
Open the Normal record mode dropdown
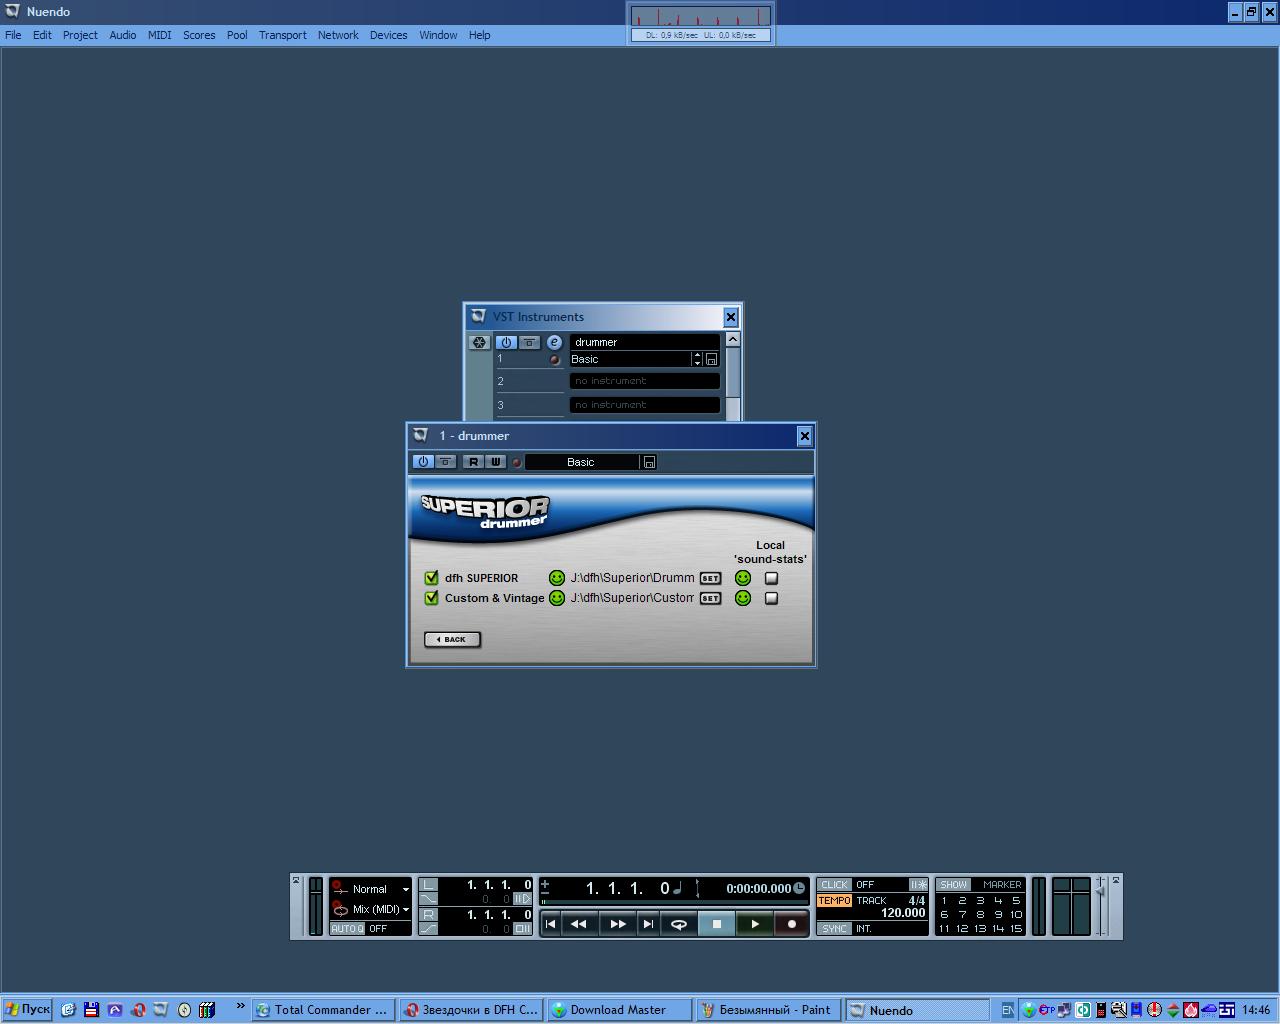[371, 889]
